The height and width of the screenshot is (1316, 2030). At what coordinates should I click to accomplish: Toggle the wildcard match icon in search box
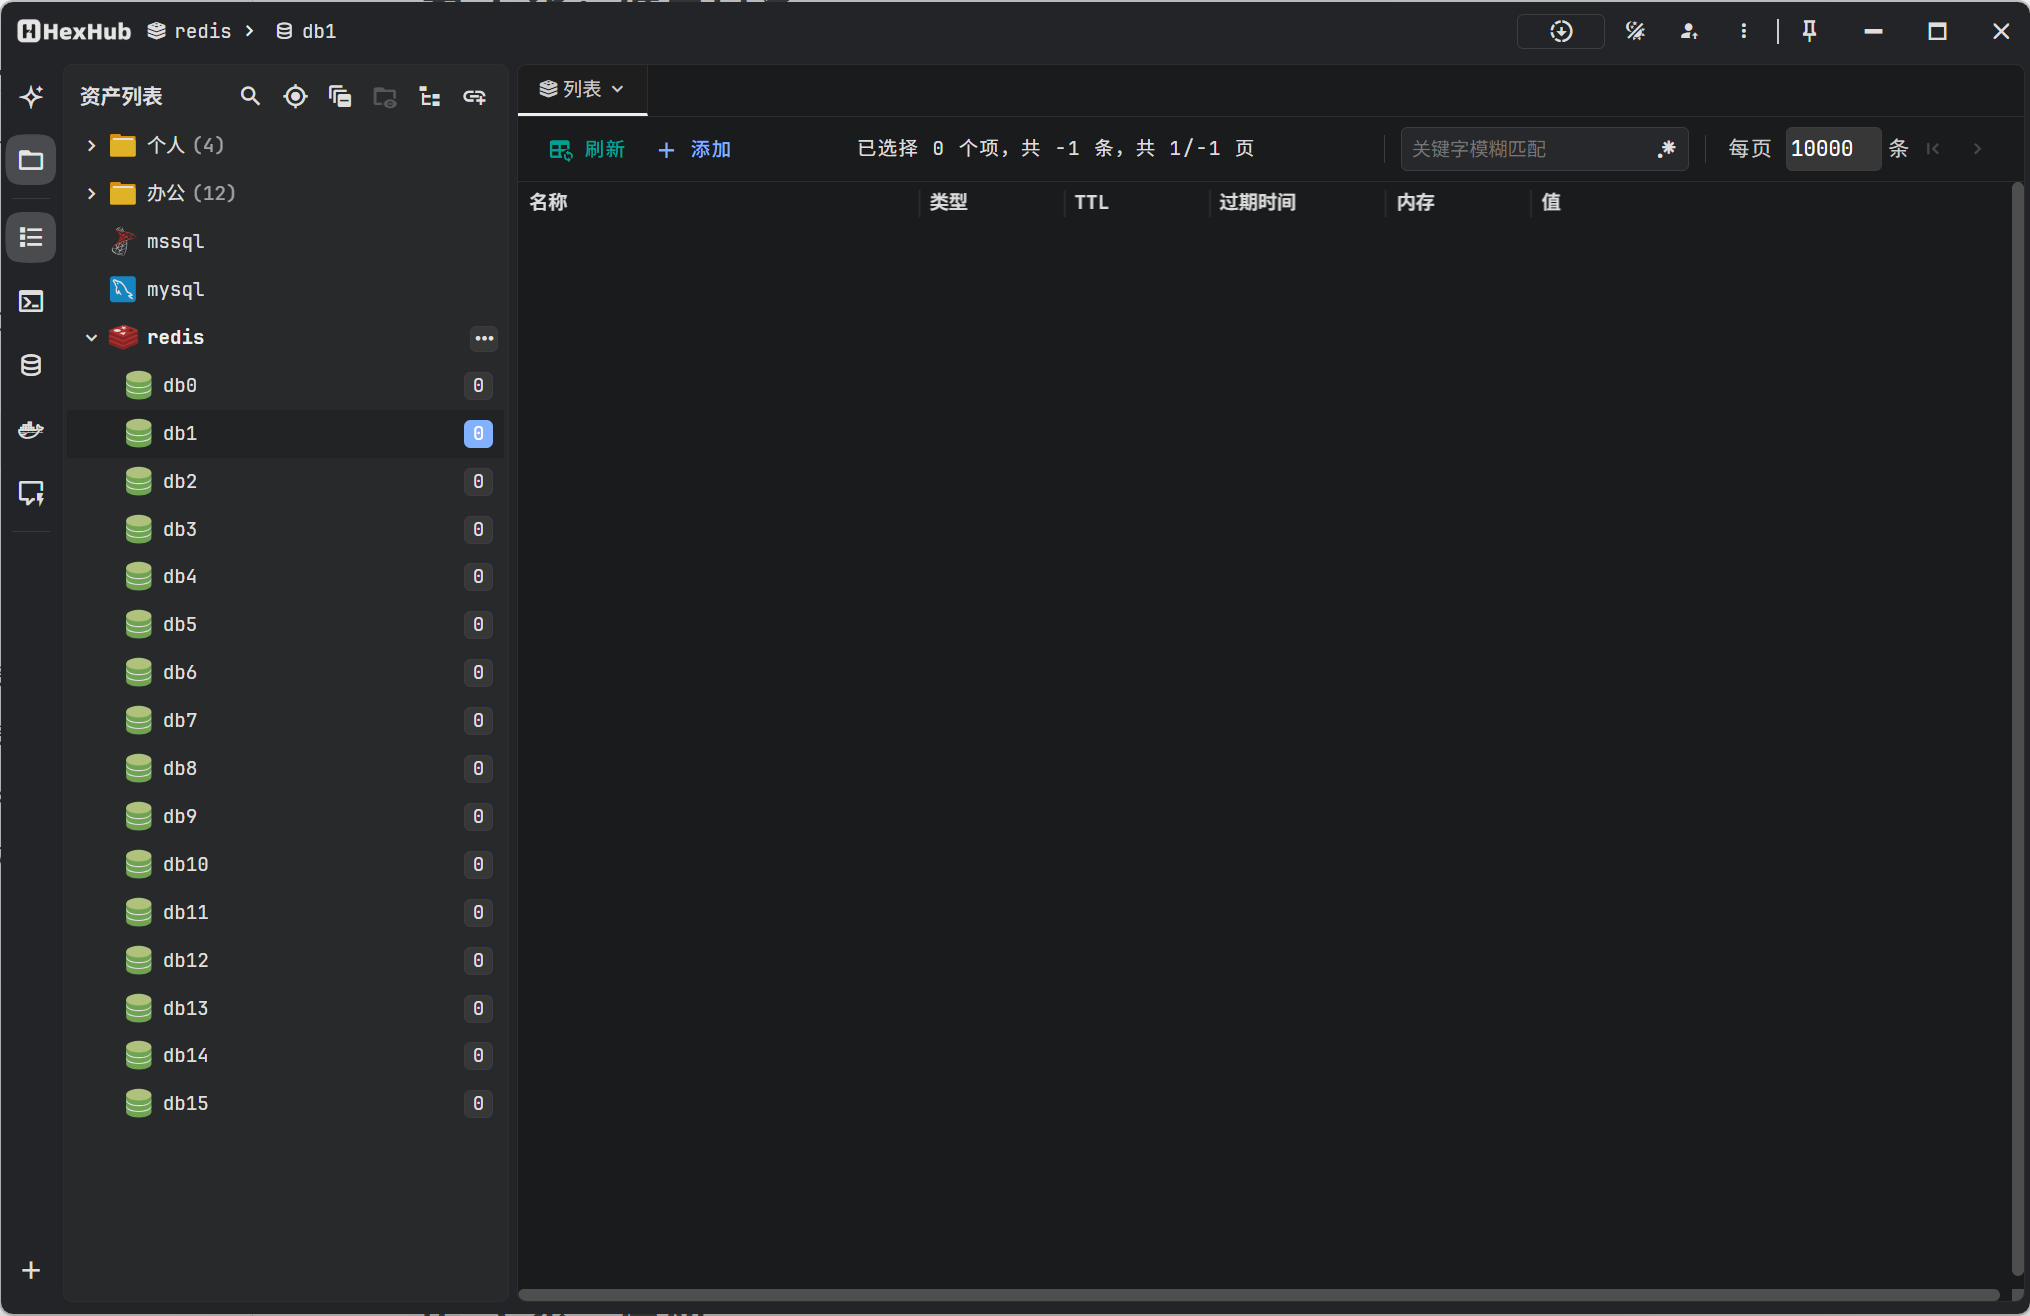(x=1666, y=149)
